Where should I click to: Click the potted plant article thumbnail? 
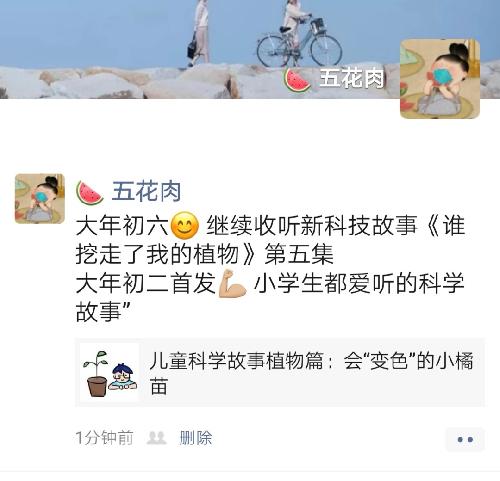[110, 373]
